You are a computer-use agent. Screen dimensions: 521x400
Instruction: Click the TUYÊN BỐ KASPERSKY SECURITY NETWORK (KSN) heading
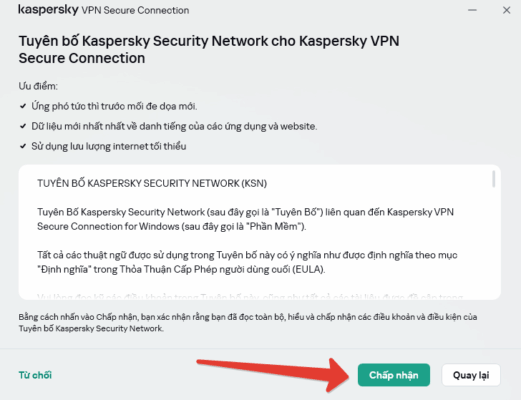pos(152,183)
